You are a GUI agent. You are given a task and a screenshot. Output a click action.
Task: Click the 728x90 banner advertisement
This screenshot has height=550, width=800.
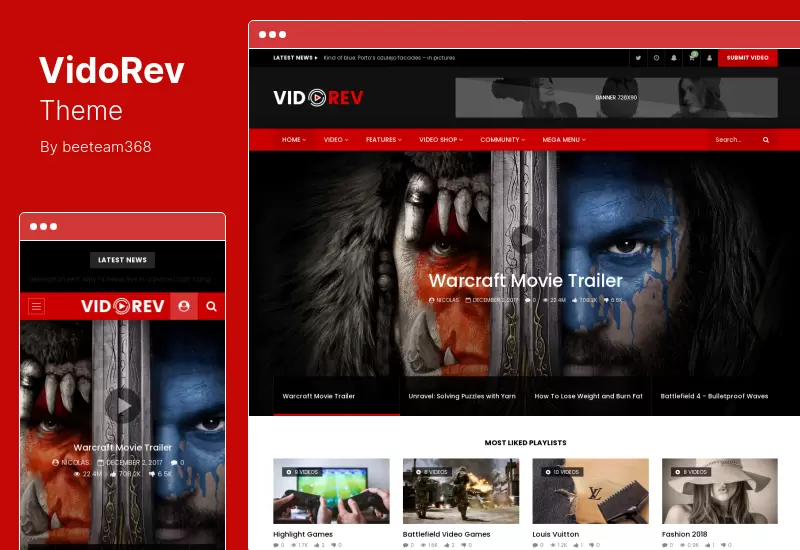pyautogui.click(x=616, y=97)
